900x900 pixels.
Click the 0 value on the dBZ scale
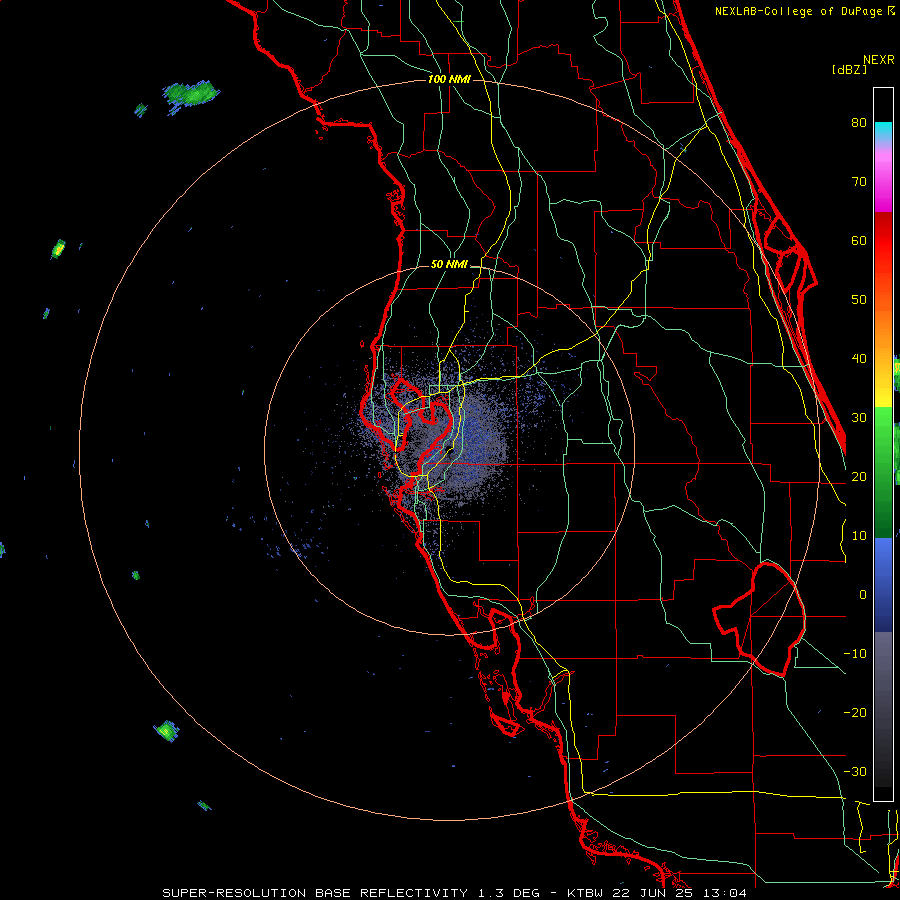(x=863, y=595)
